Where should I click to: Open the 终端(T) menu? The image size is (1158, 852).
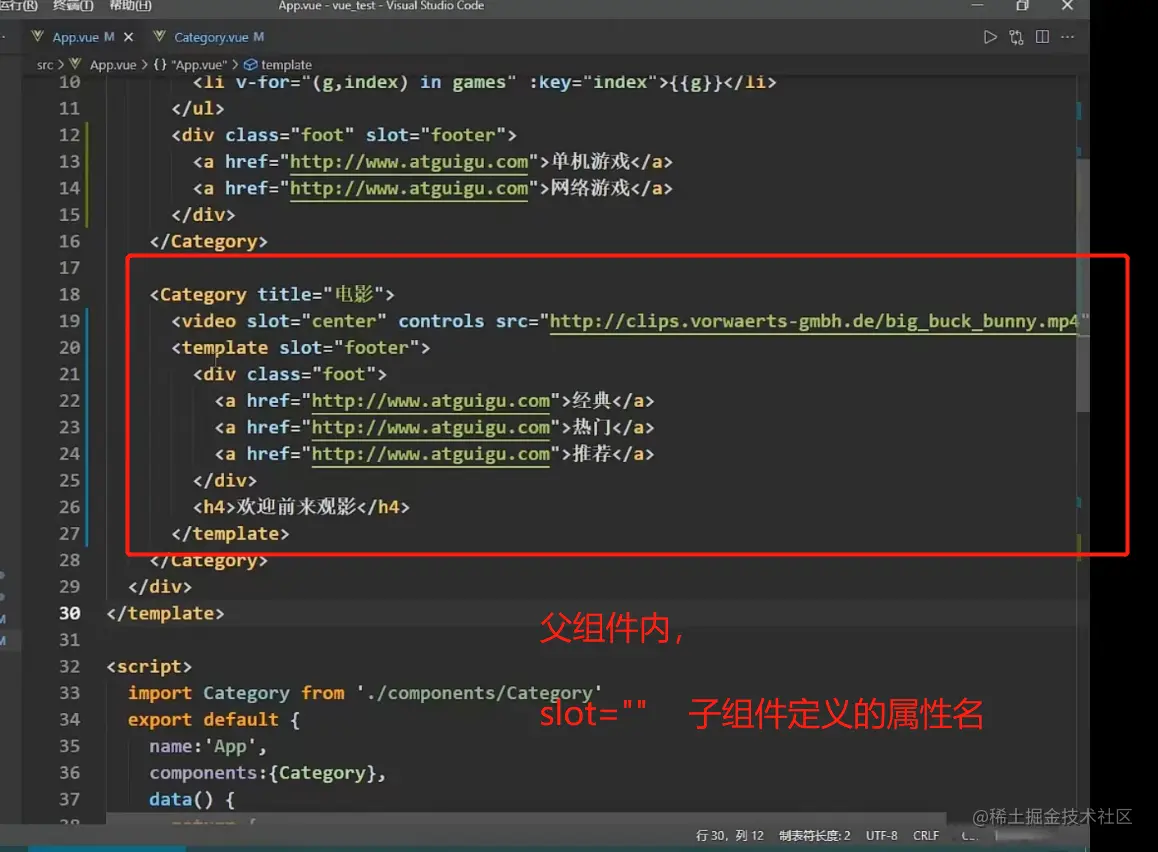(x=73, y=6)
